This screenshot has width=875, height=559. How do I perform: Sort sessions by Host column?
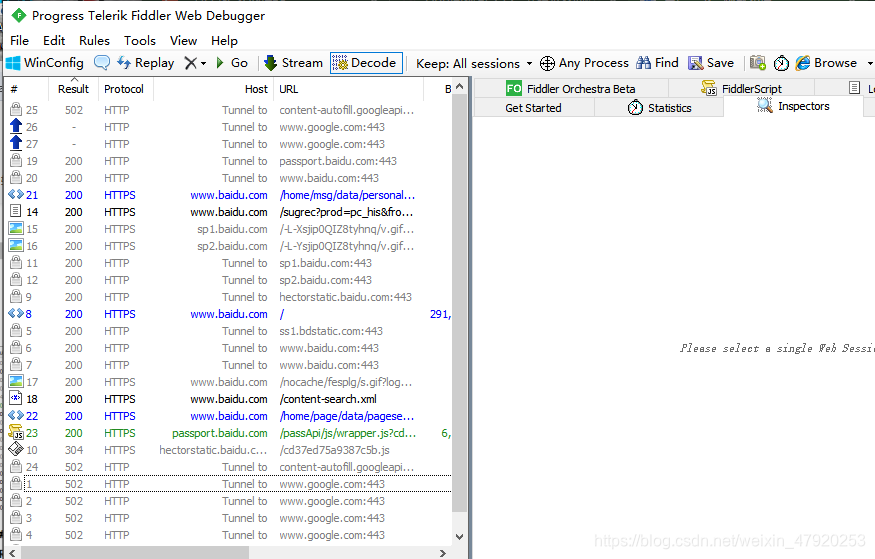pyautogui.click(x=213, y=89)
